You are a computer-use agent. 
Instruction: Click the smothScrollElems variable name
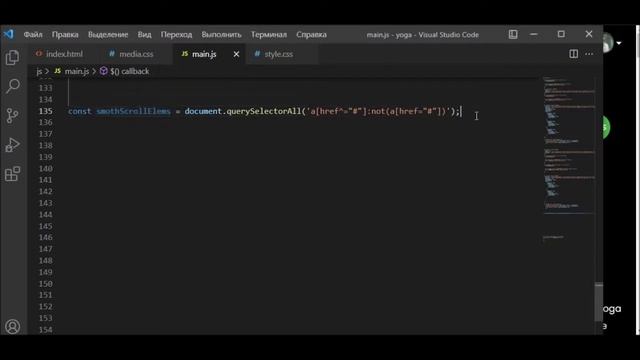point(133,111)
